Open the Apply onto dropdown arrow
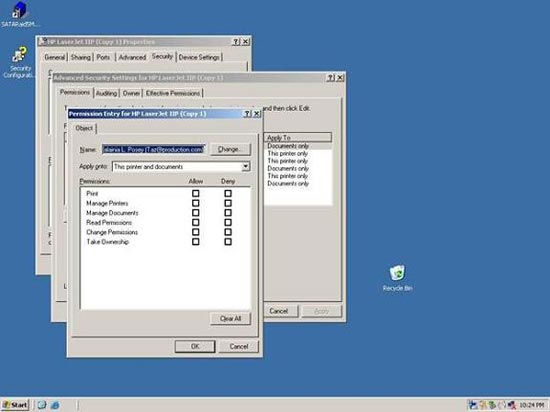This screenshot has height=412, width=550. [x=246, y=166]
